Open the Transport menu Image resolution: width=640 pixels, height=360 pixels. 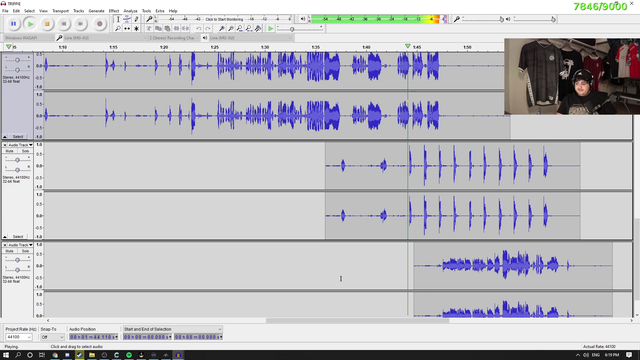[x=60, y=11]
